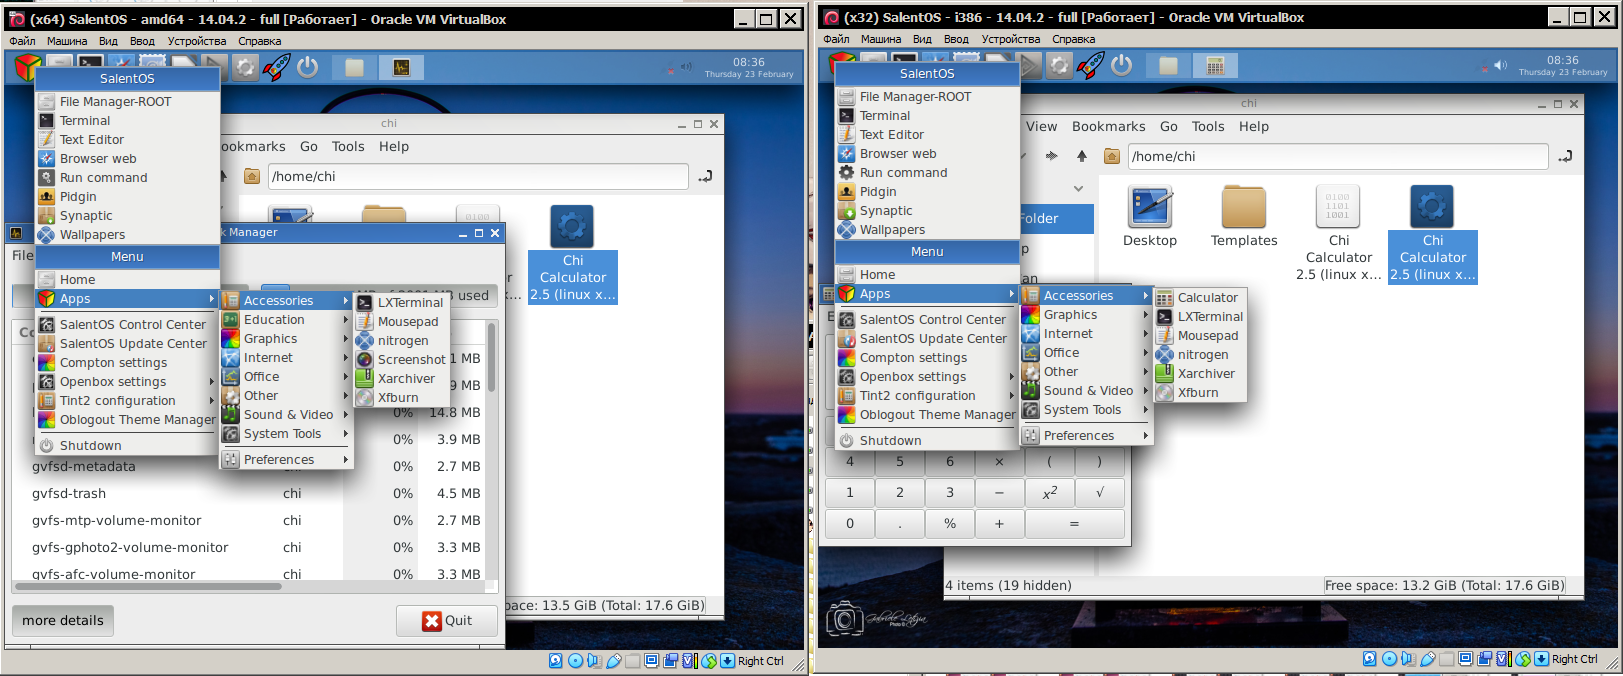
Task: Click the go-to-path arrow in x64 file manager
Action: pyautogui.click(x=705, y=176)
